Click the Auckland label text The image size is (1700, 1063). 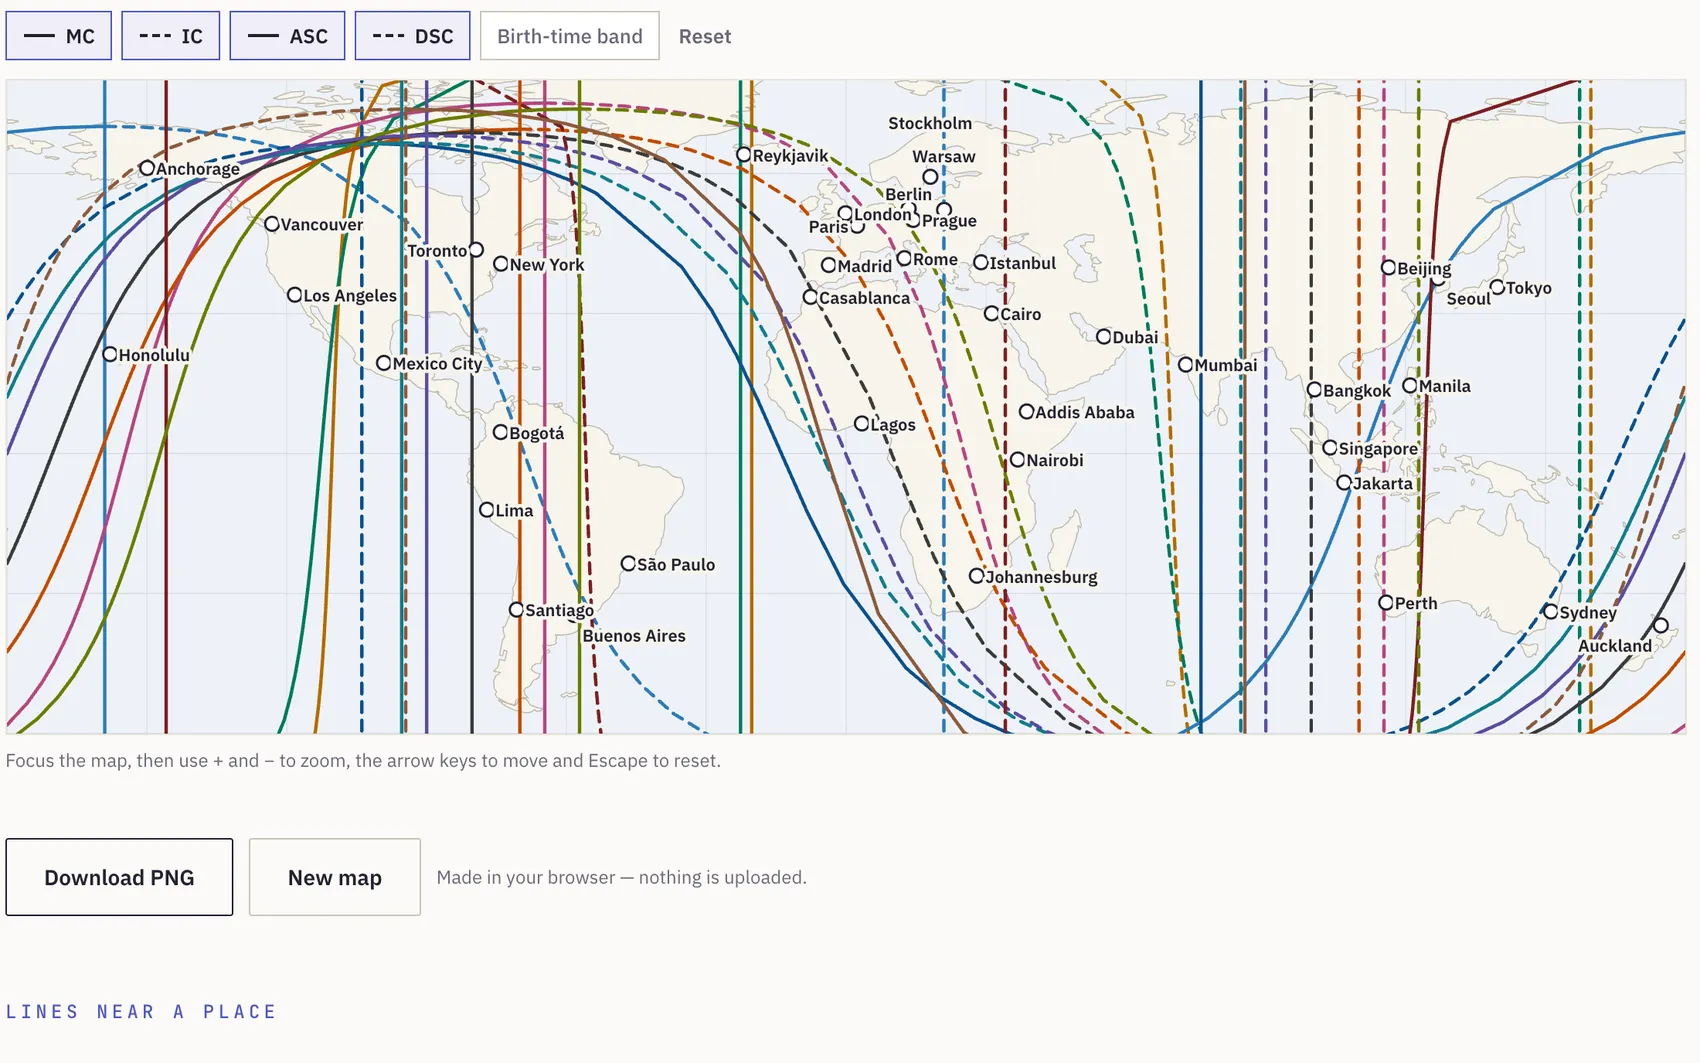(x=1615, y=646)
